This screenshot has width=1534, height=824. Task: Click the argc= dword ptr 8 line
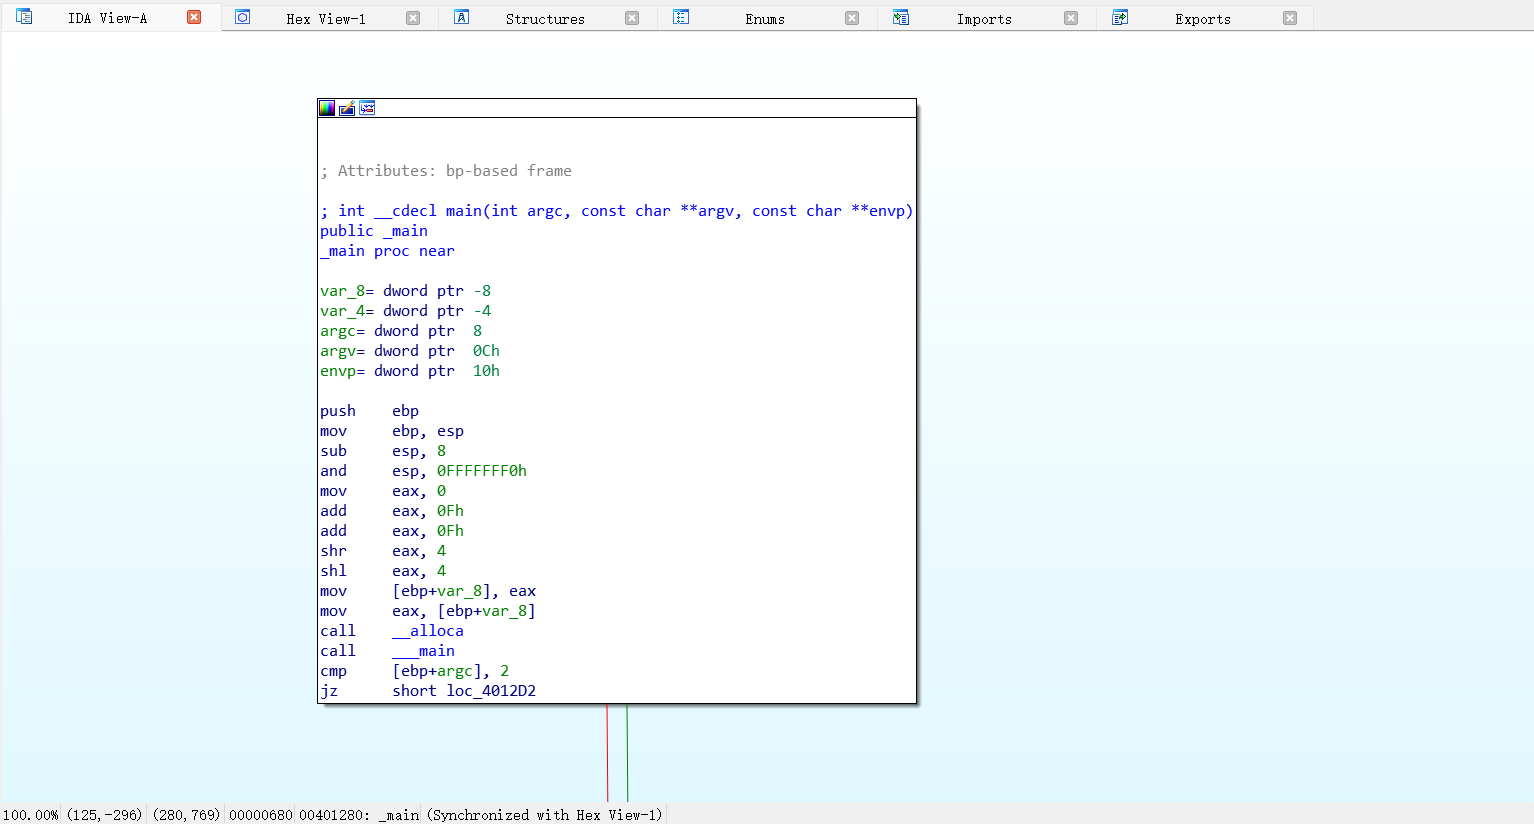(x=401, y=331)
